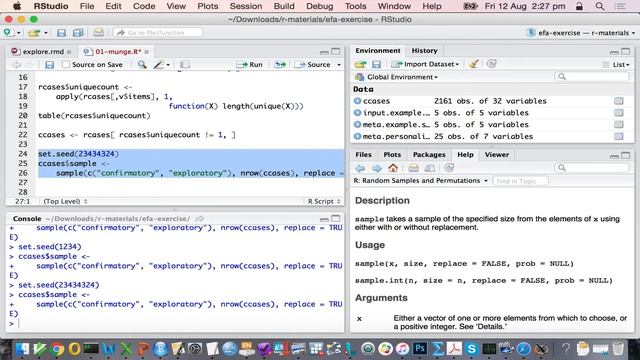Image resolution: width=640 pixels, height=360 pixels.
Task: Open R Script file type selector
Action: coord(324,201)
